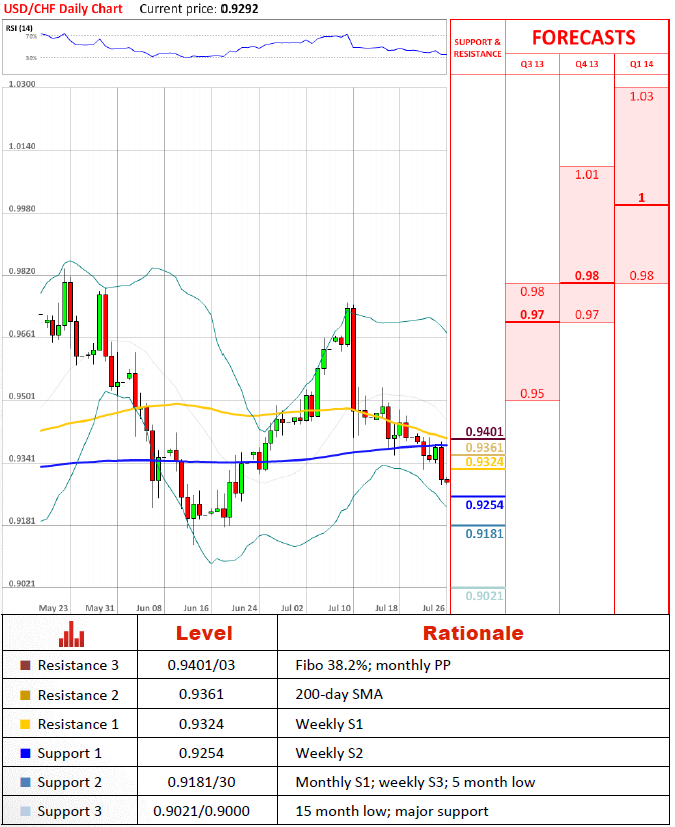Click the 1.0300 price axis label
The width and height of the screenshot is (675, 827).
coord(22,84)
